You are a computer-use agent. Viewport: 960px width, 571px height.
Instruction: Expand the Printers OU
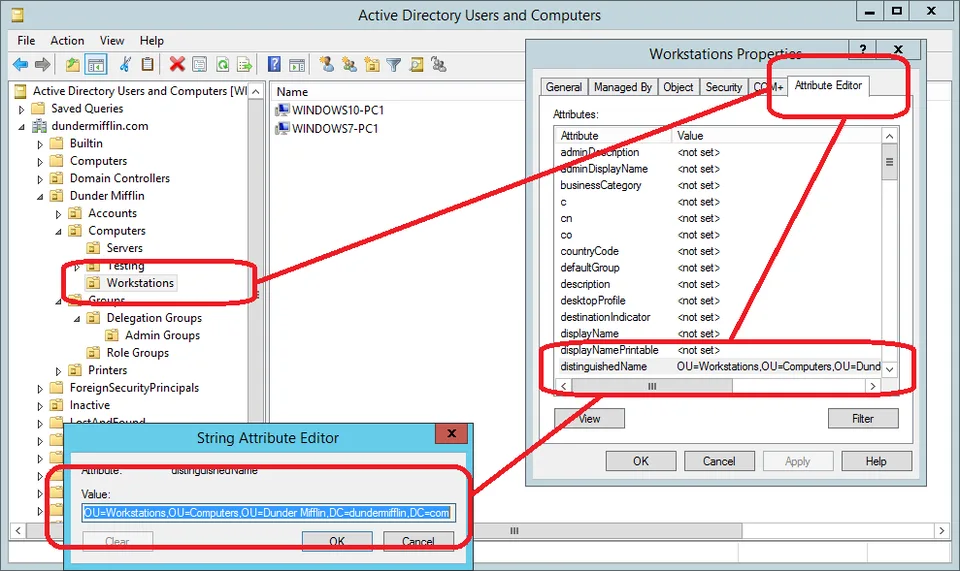(x=58, y=371)
